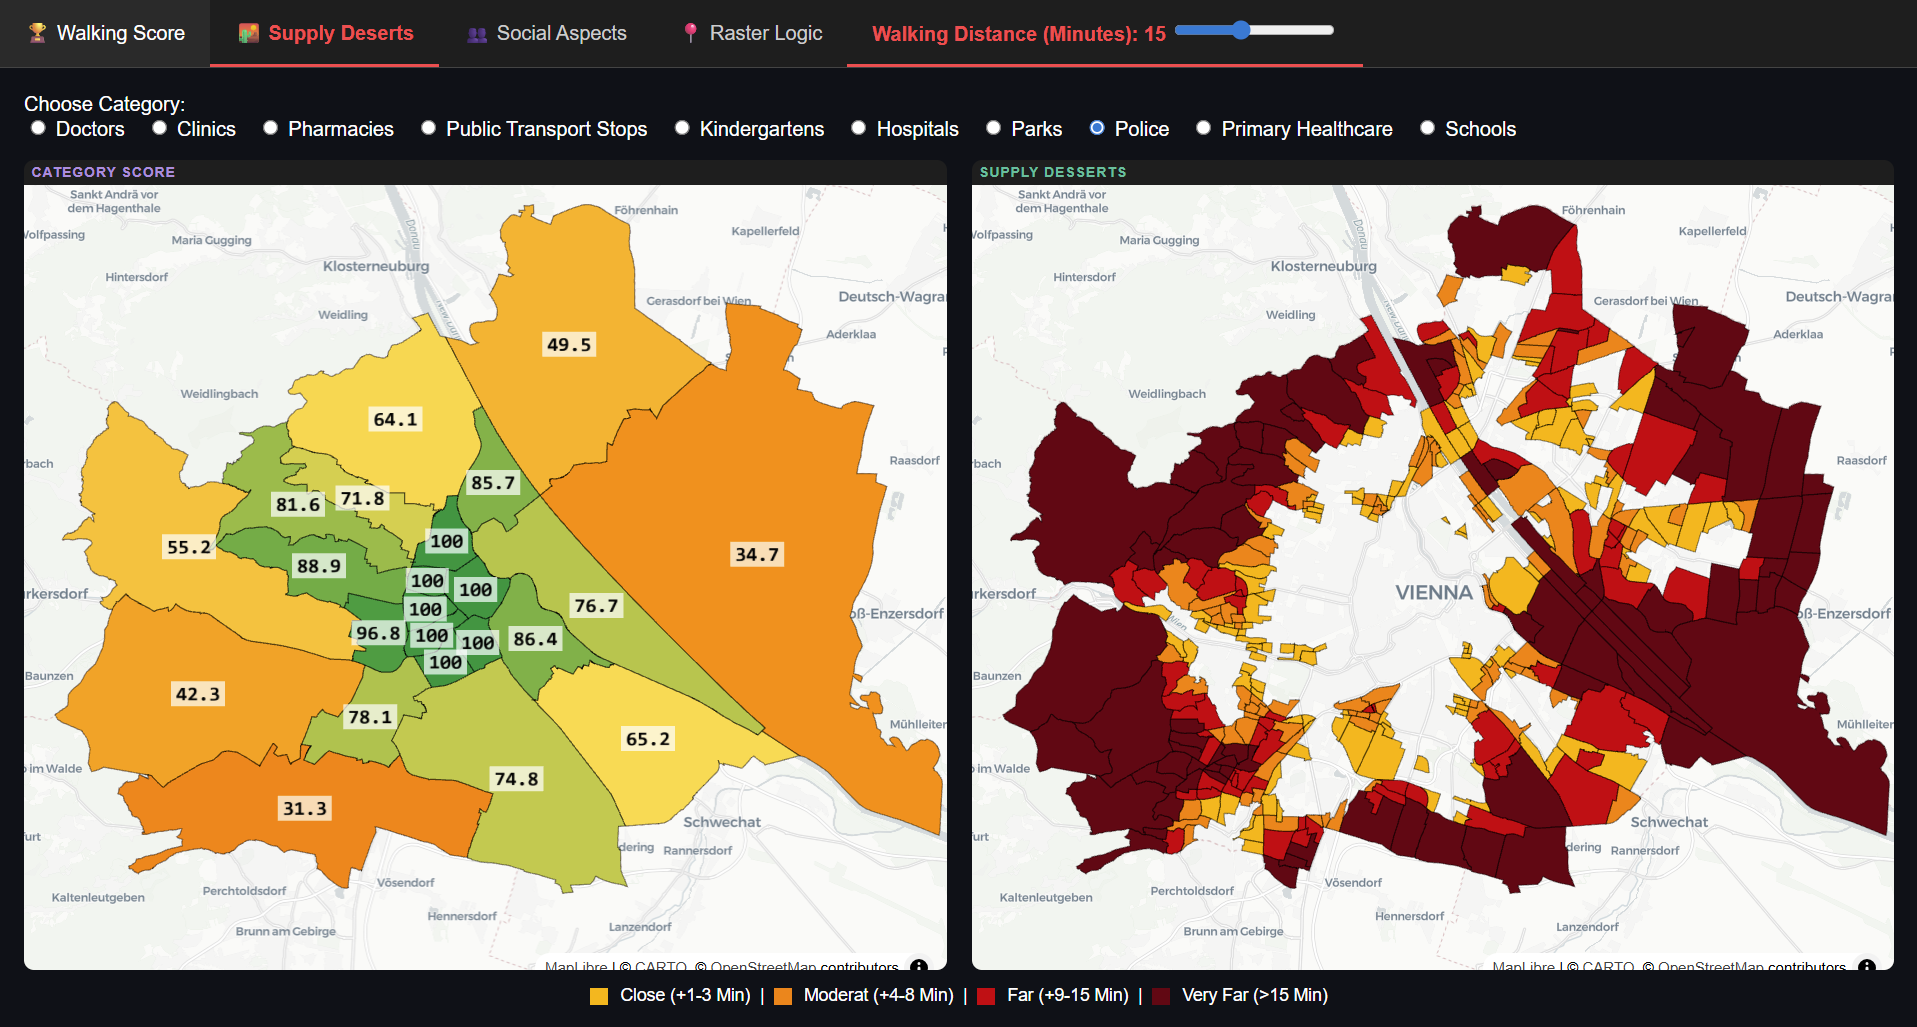1917x1027 pixels.
Task: Choose the Hospitals category option
Action: click(x=858, y=128)
